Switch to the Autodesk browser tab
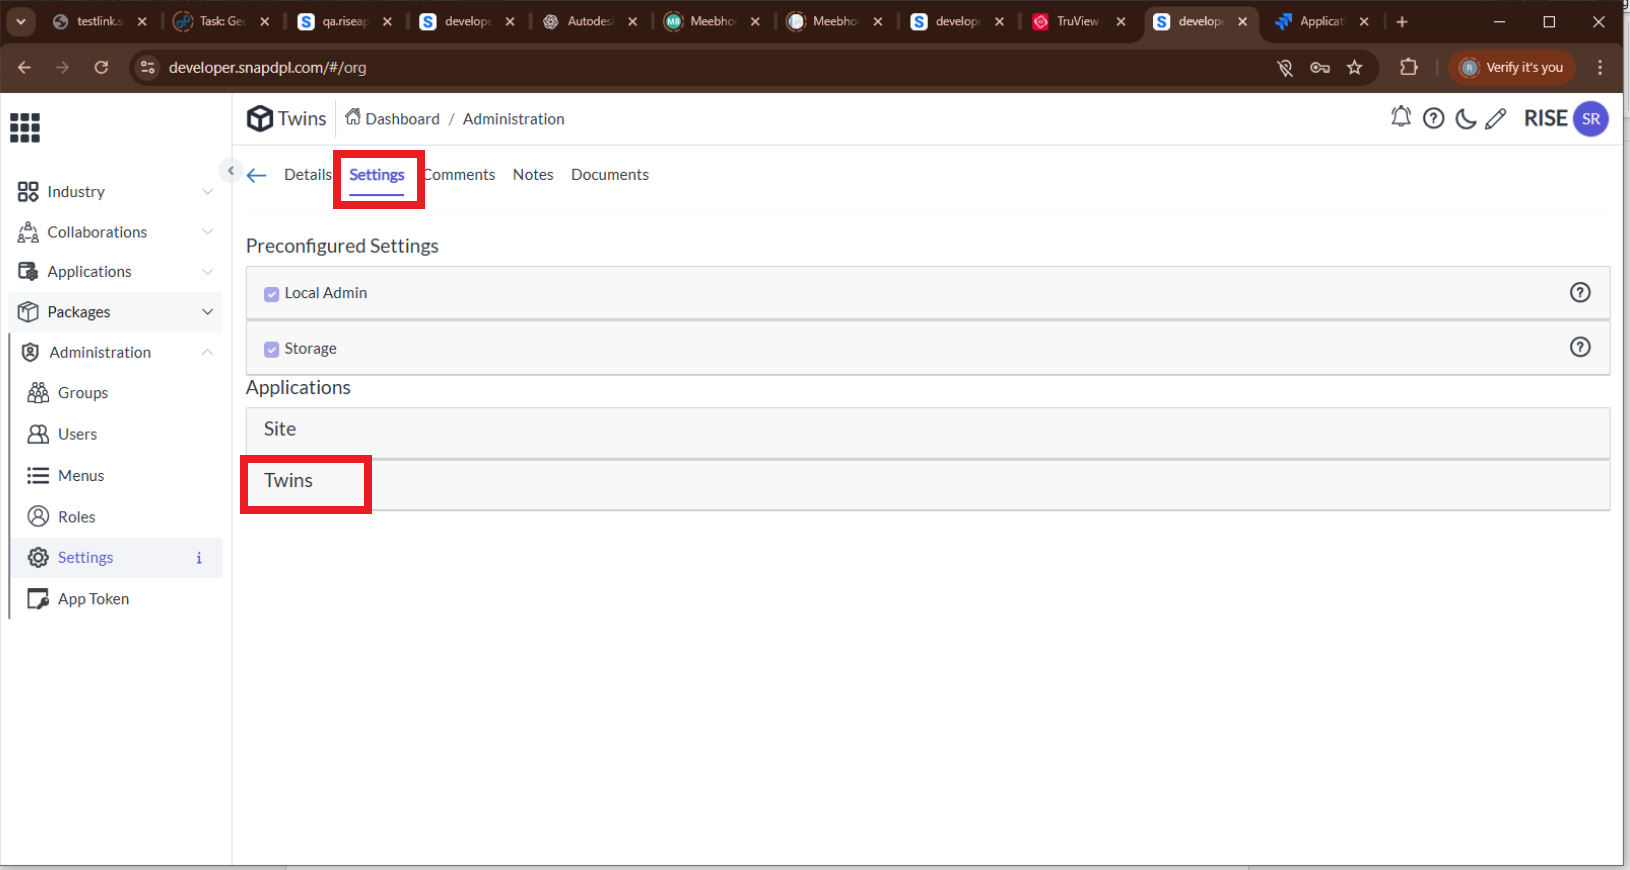 590,21
